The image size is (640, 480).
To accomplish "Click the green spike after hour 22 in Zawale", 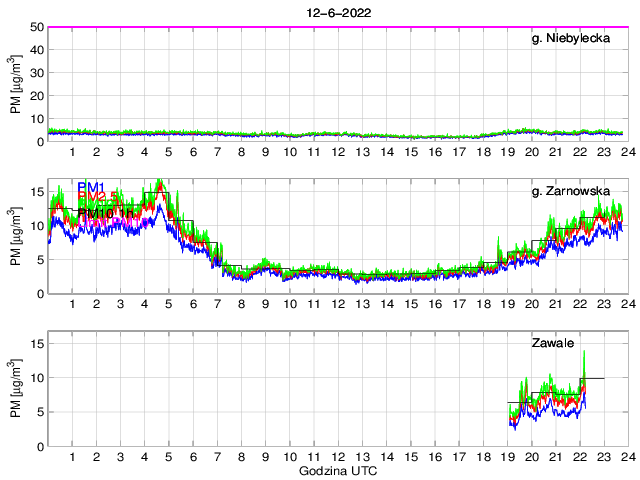I will click(x=584, y=354).
